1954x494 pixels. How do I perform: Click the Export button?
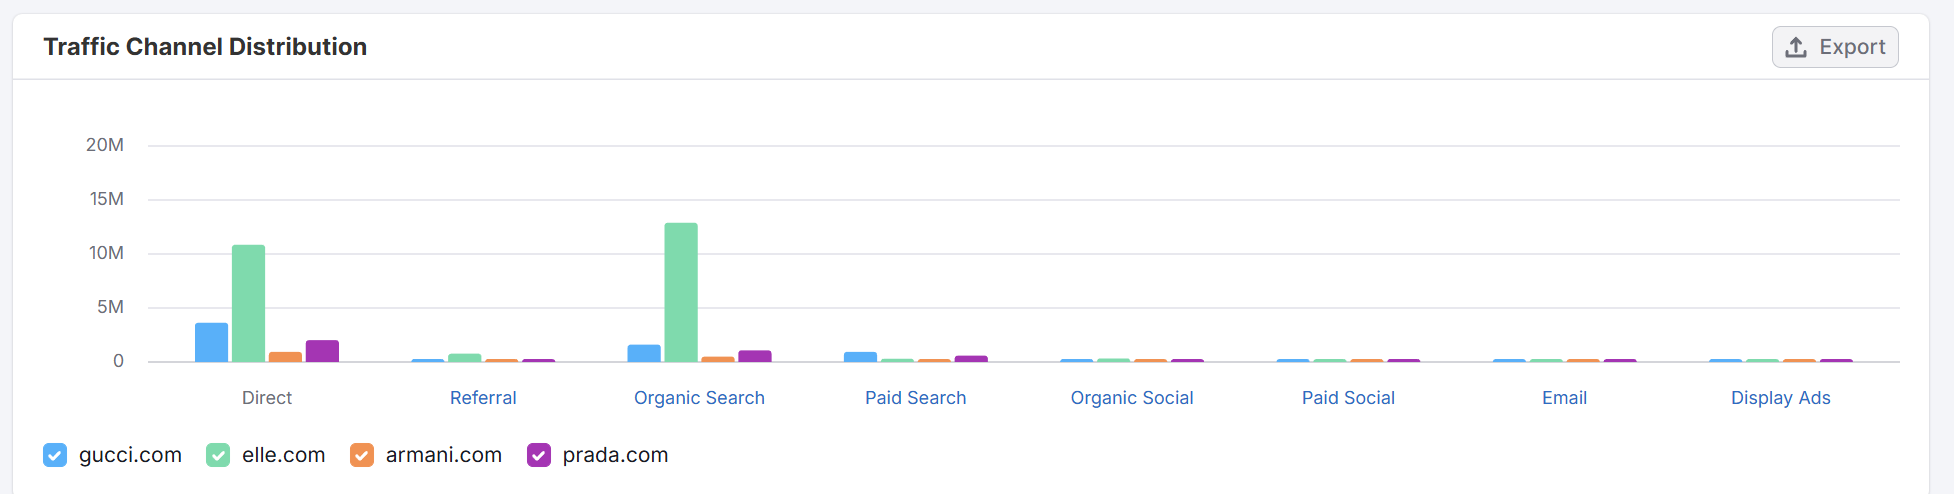[x=1834, y=47]
